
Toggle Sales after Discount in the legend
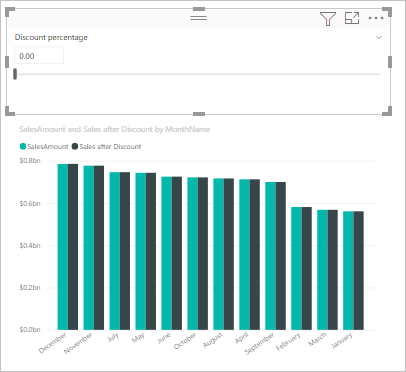107,146
